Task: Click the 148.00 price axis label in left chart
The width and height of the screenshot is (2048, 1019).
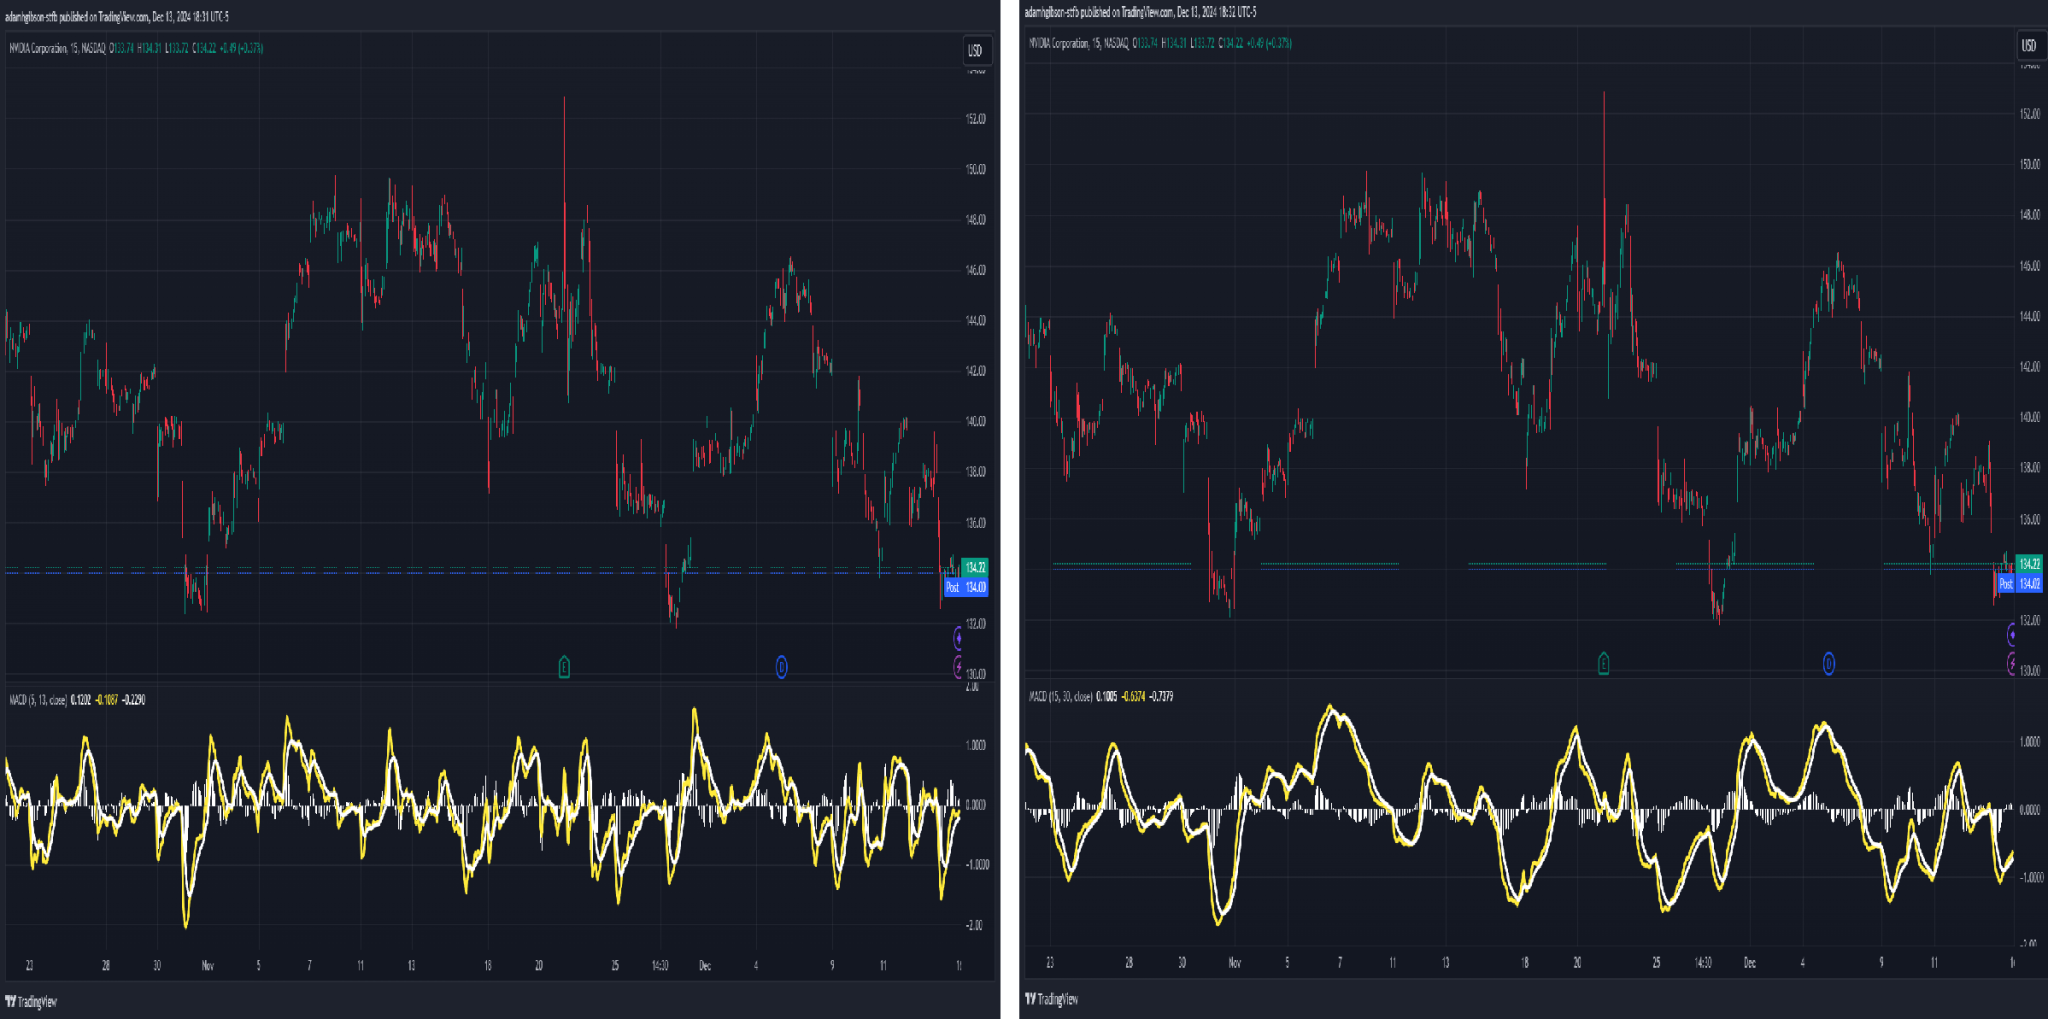Action: (x=975, y=220)
